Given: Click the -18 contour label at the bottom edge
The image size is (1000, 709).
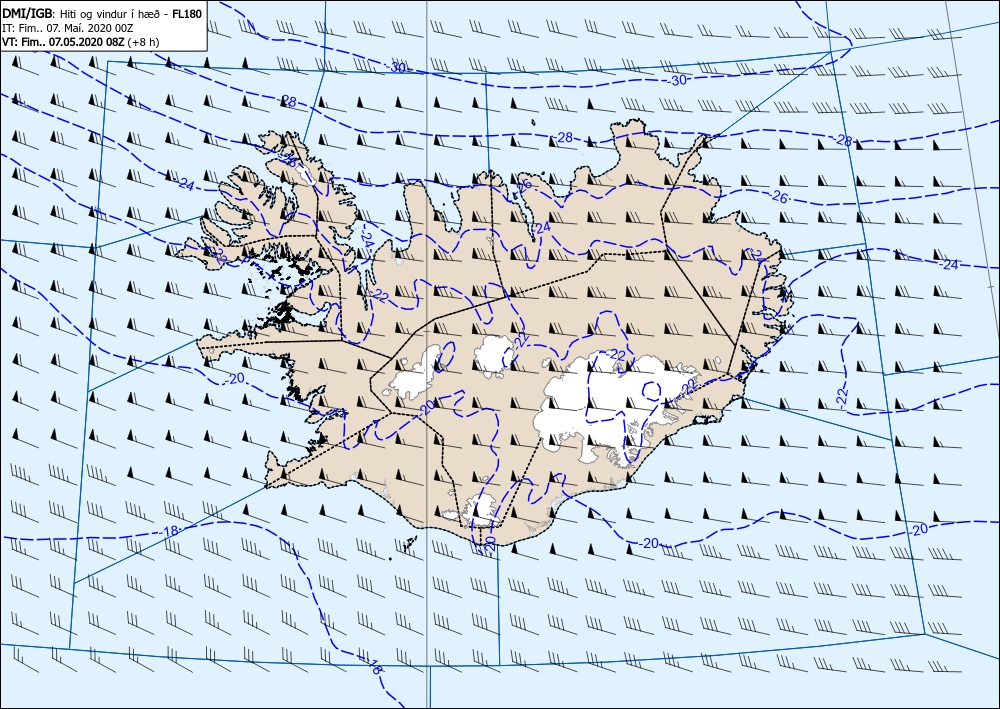Looking at the screenshot, I should coord(375,668).
